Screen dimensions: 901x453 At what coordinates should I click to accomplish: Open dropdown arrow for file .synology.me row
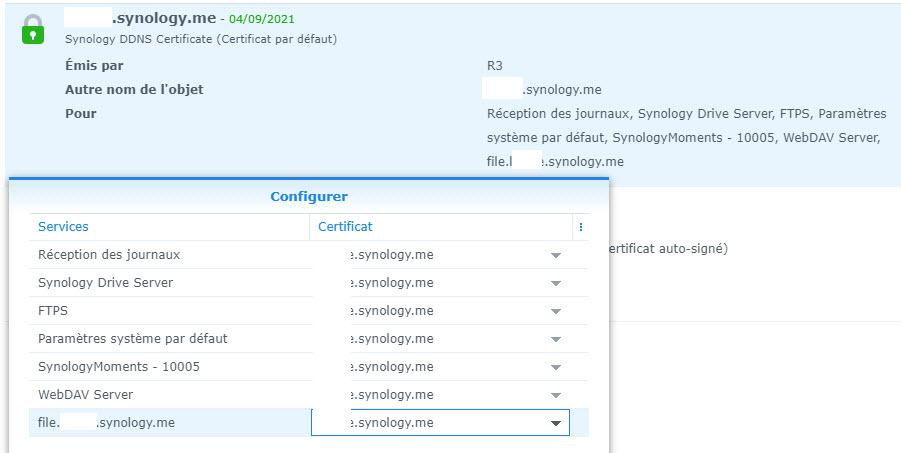[x=556, y=423]
